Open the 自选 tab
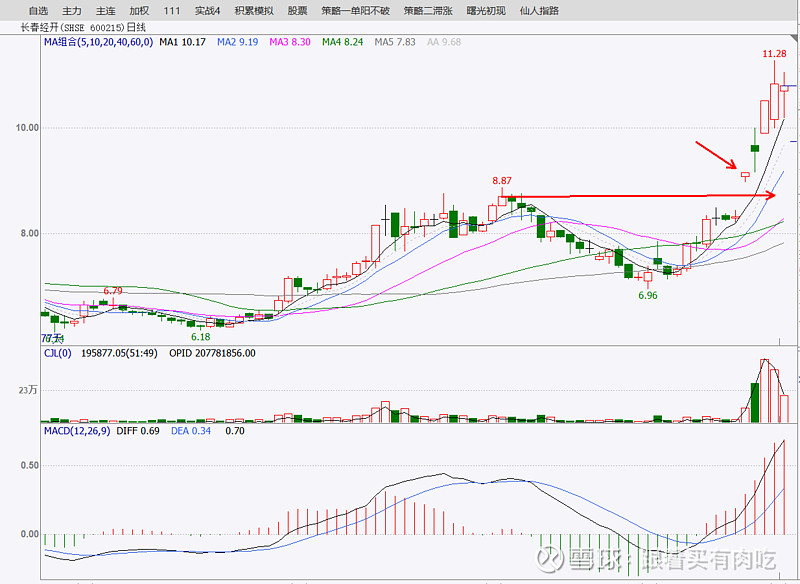 pos(38,11)
